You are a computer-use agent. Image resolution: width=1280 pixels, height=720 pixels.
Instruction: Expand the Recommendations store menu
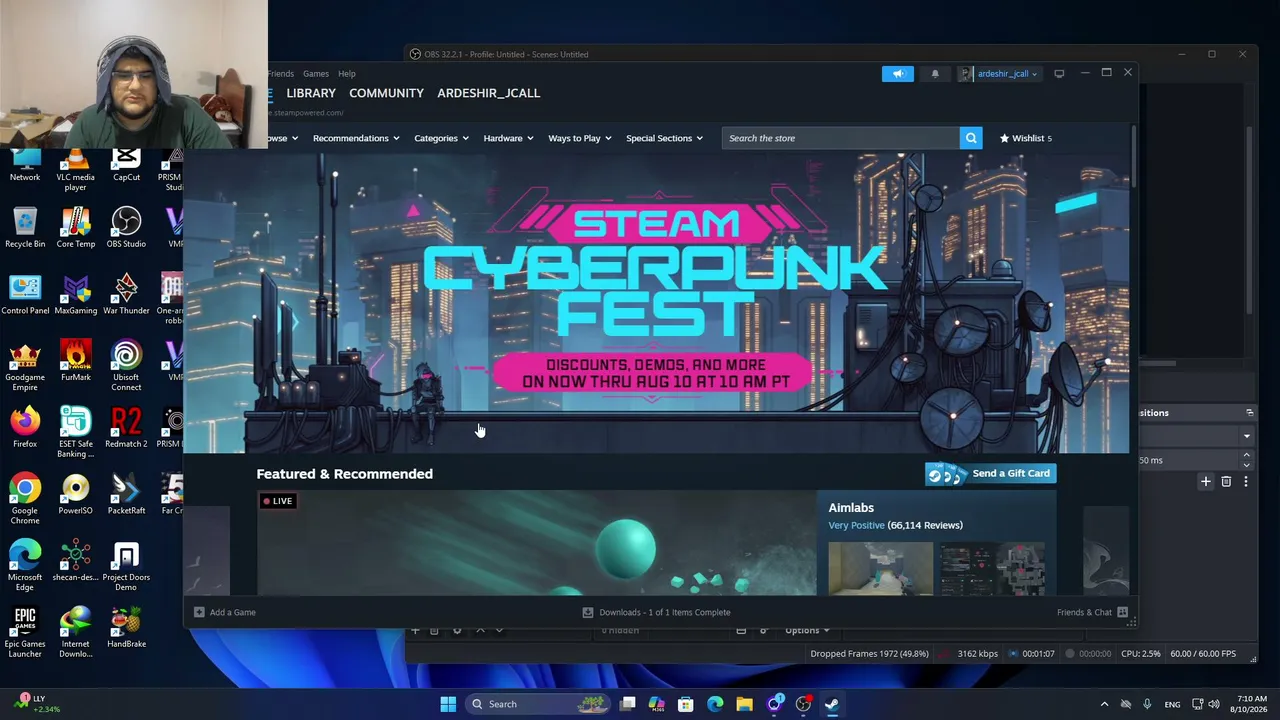[x=356, y=138]
